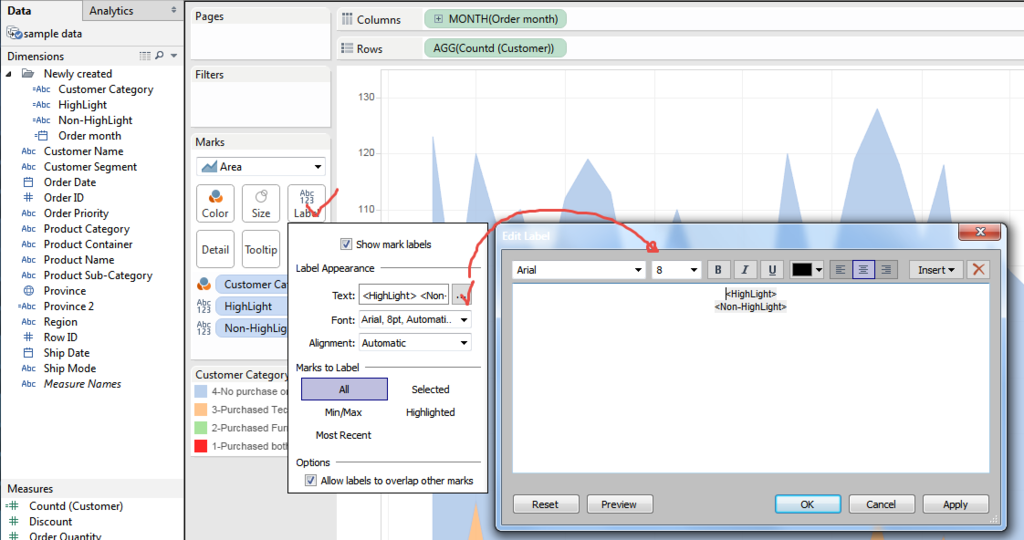Click the AGG(Countd (Customer)) pill

point(494,48)
